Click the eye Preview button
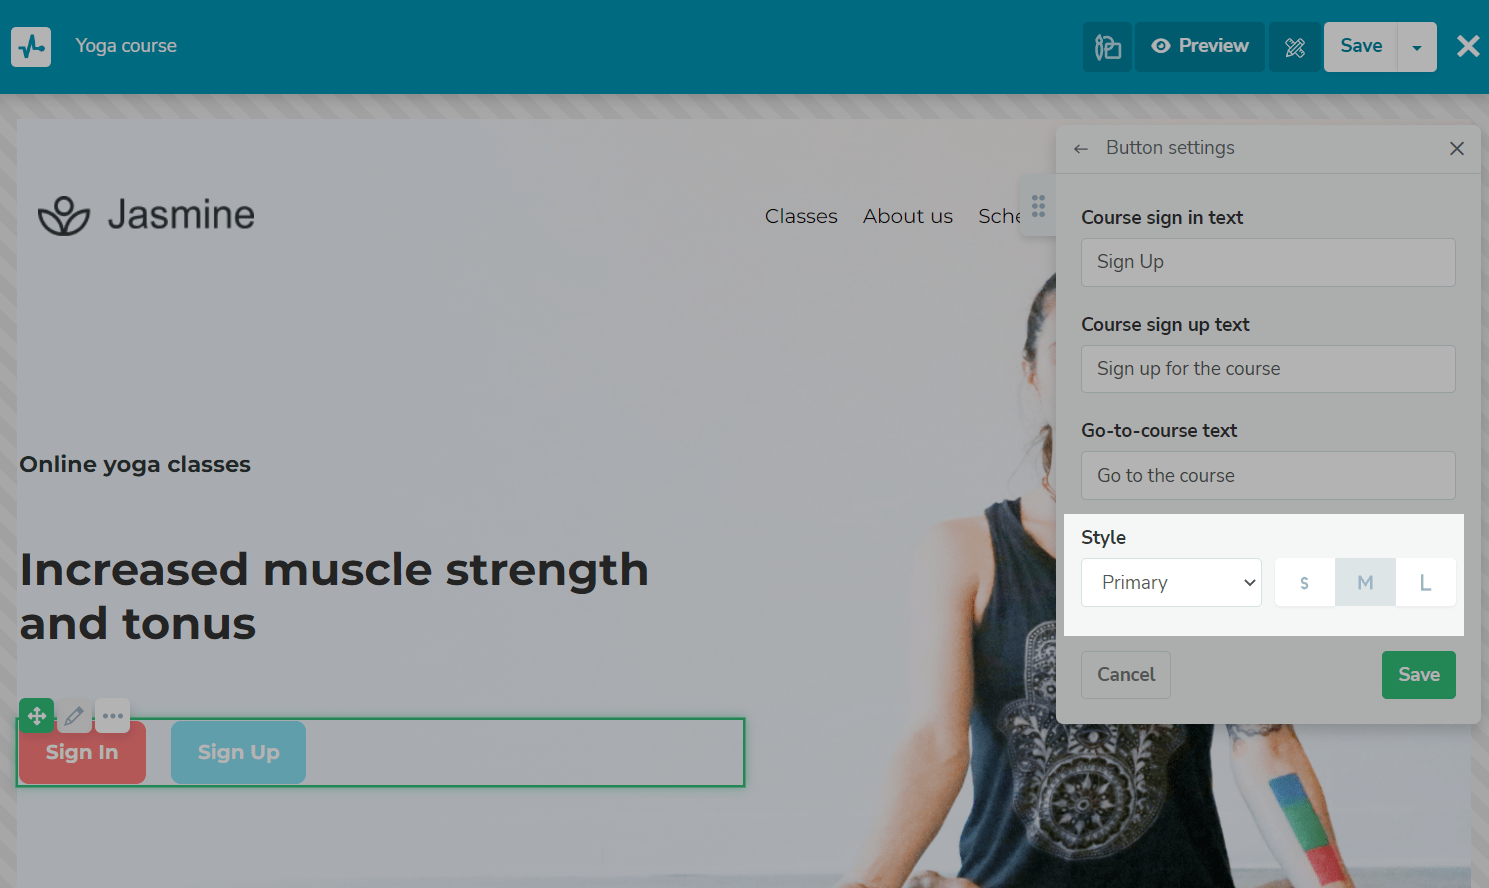1489x888 pixels. [x=1200, y=47]
